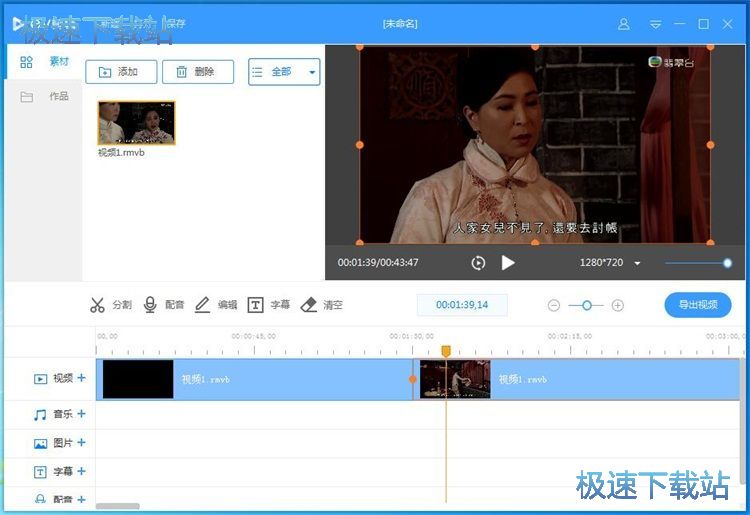Click the 保存 (save) menu item
Viewport: 750px width, 515px height.
tap(176, 23)
